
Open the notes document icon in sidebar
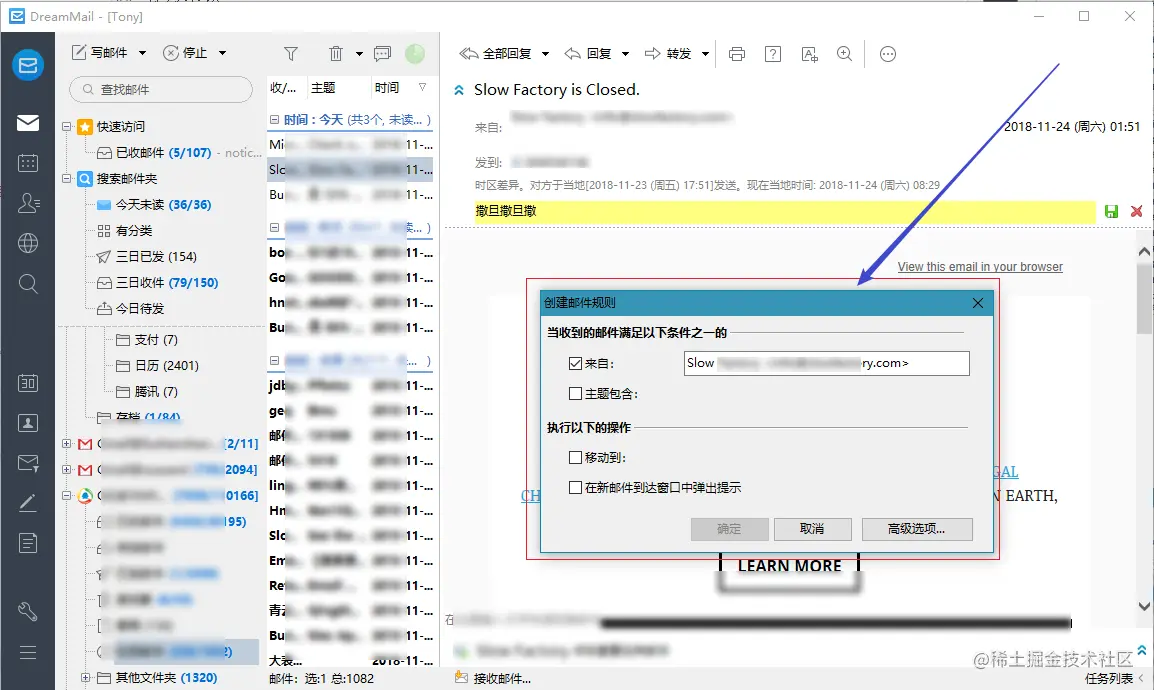28,544
